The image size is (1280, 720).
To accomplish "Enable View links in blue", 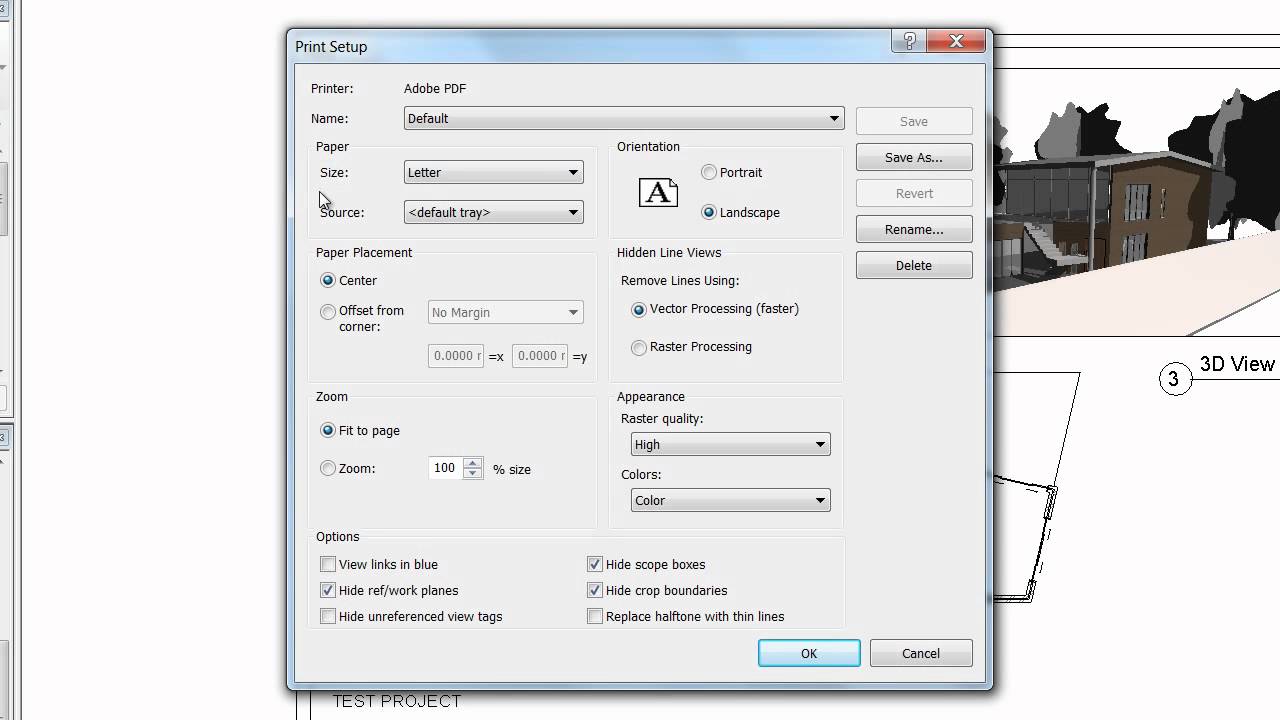I will (x=379, y=564).
